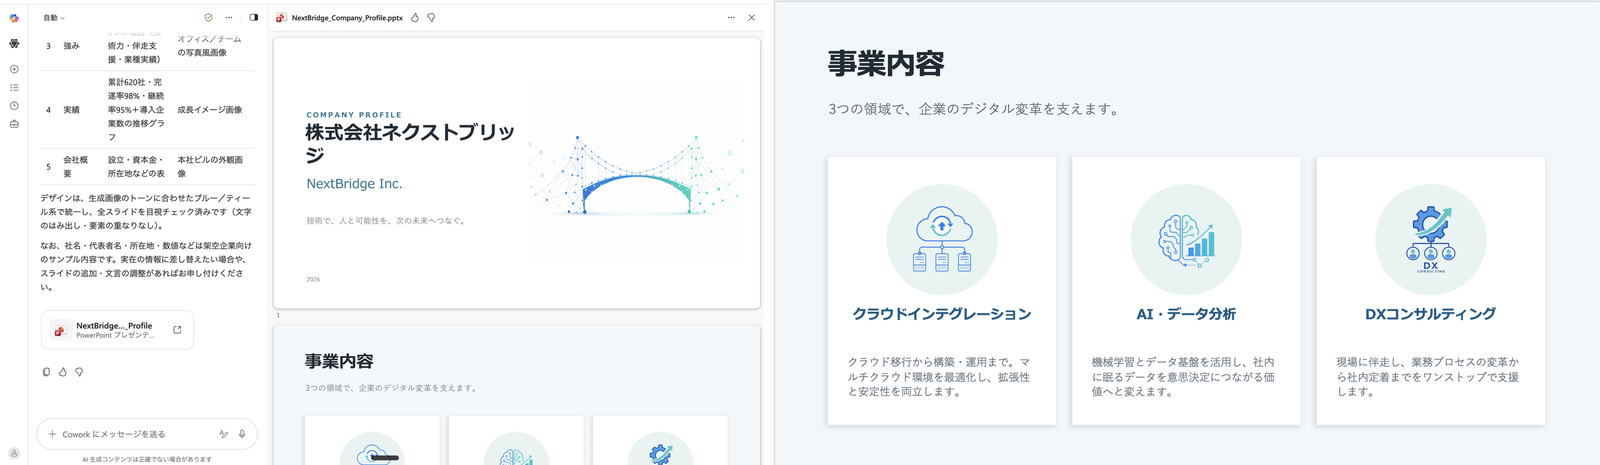The width and height of the screenshot is (1600, 465).
Task: Click the PowerPoint file icon in the preview header
Action: 282,18
